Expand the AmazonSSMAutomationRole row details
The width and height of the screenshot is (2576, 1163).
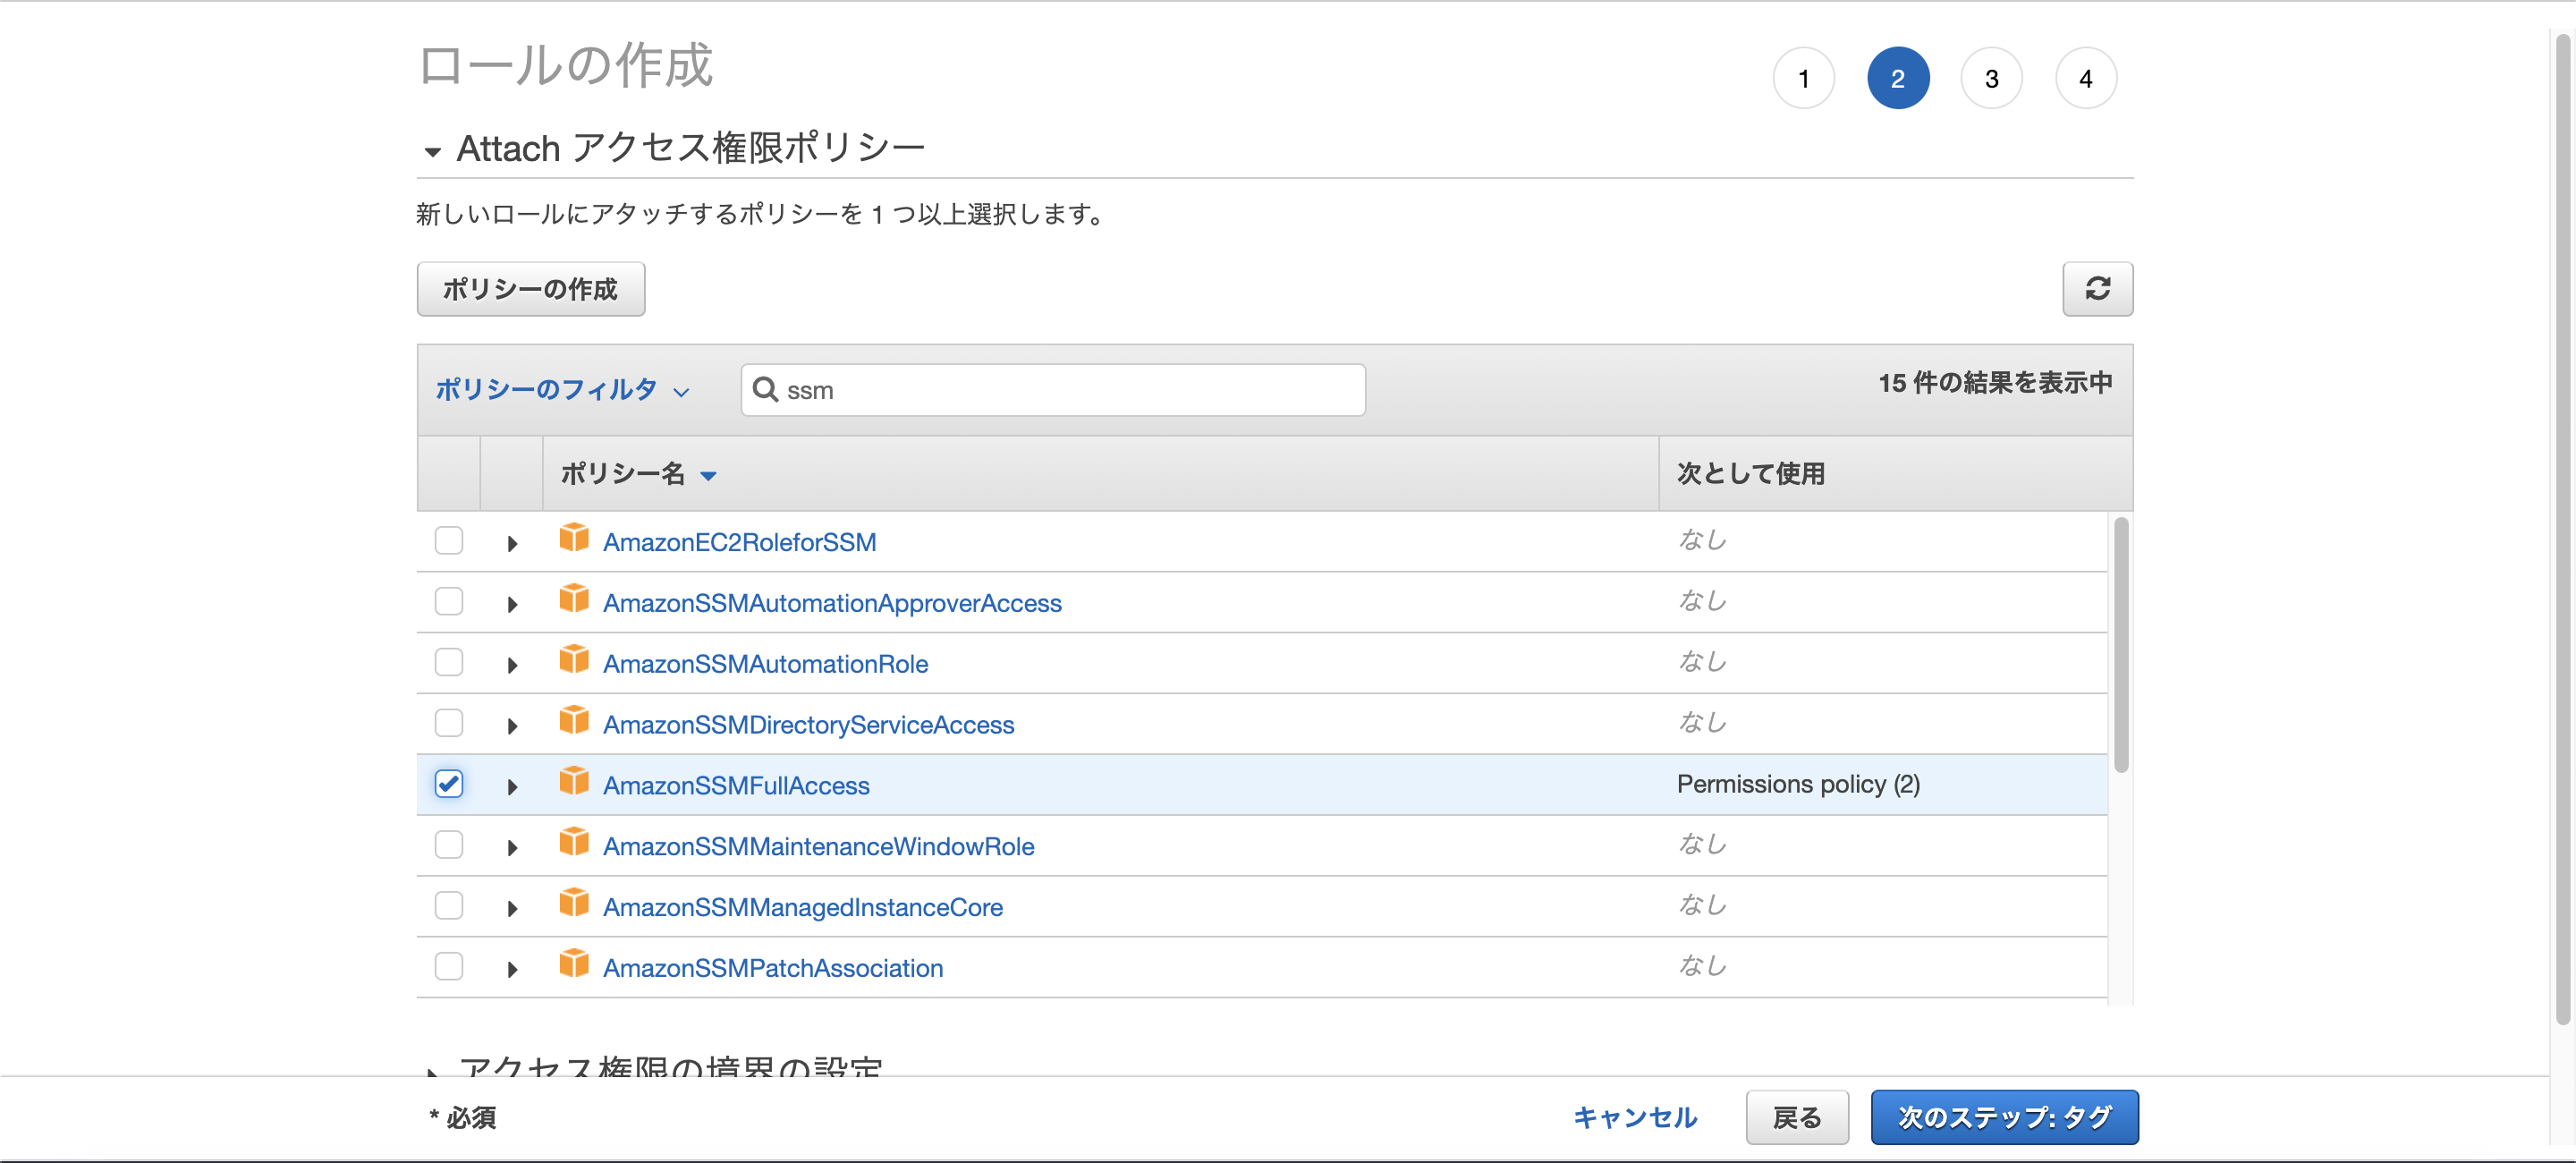click(512, 666)
